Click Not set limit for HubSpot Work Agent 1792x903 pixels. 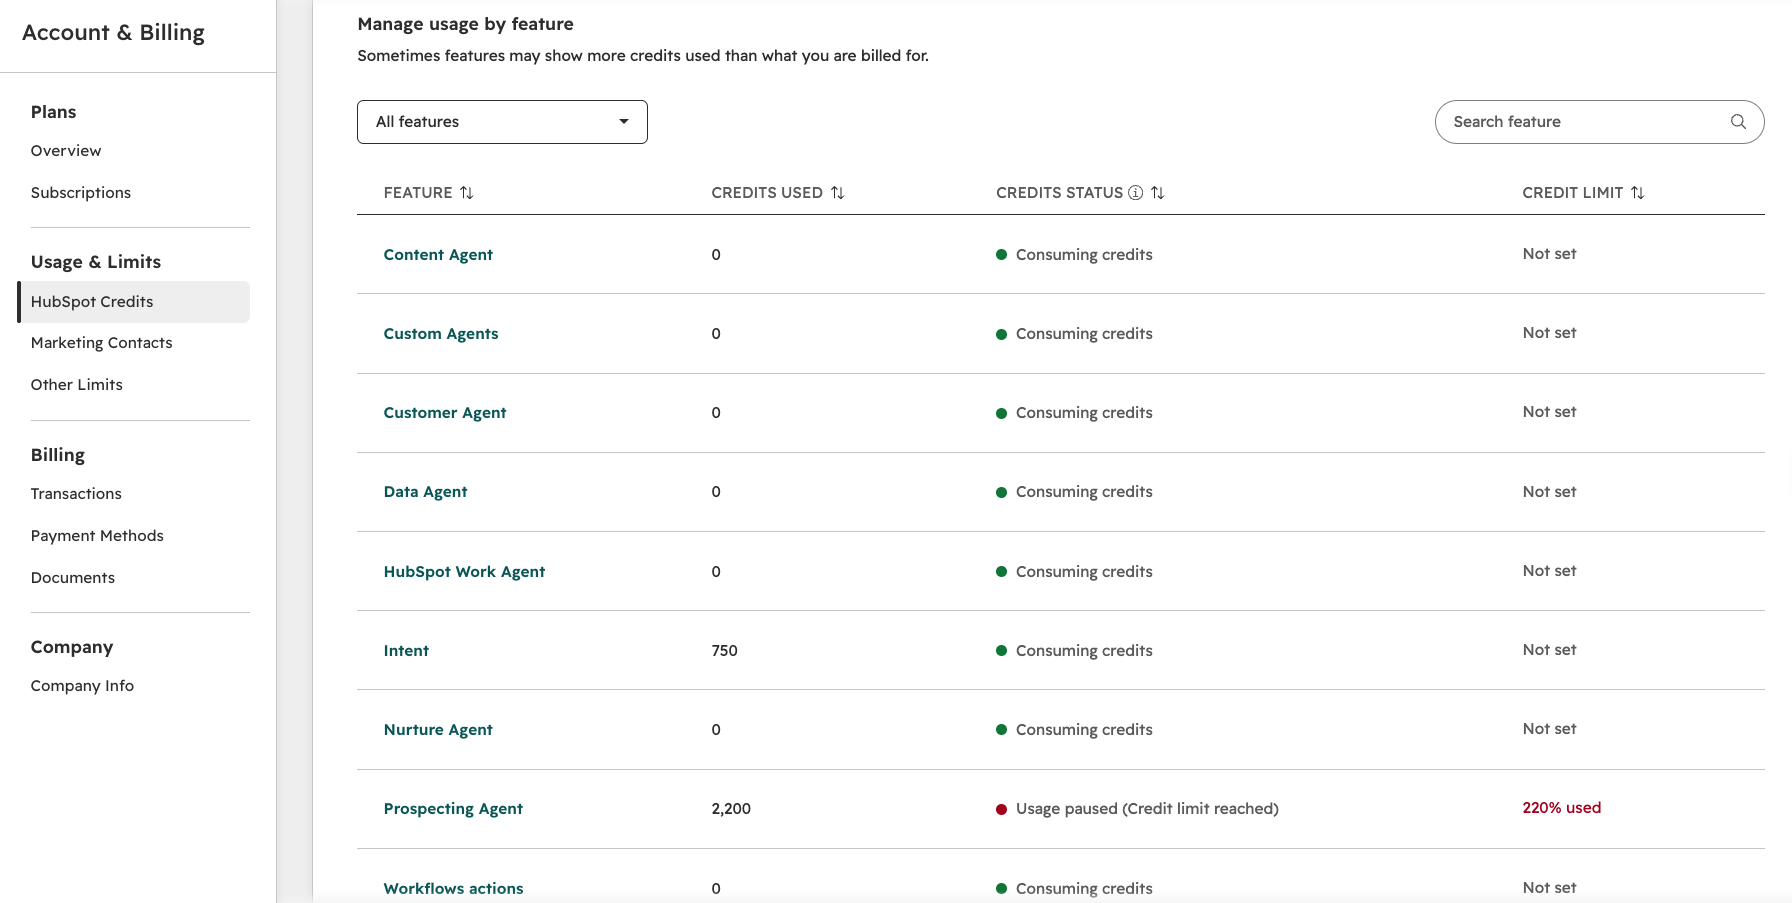1549,571
